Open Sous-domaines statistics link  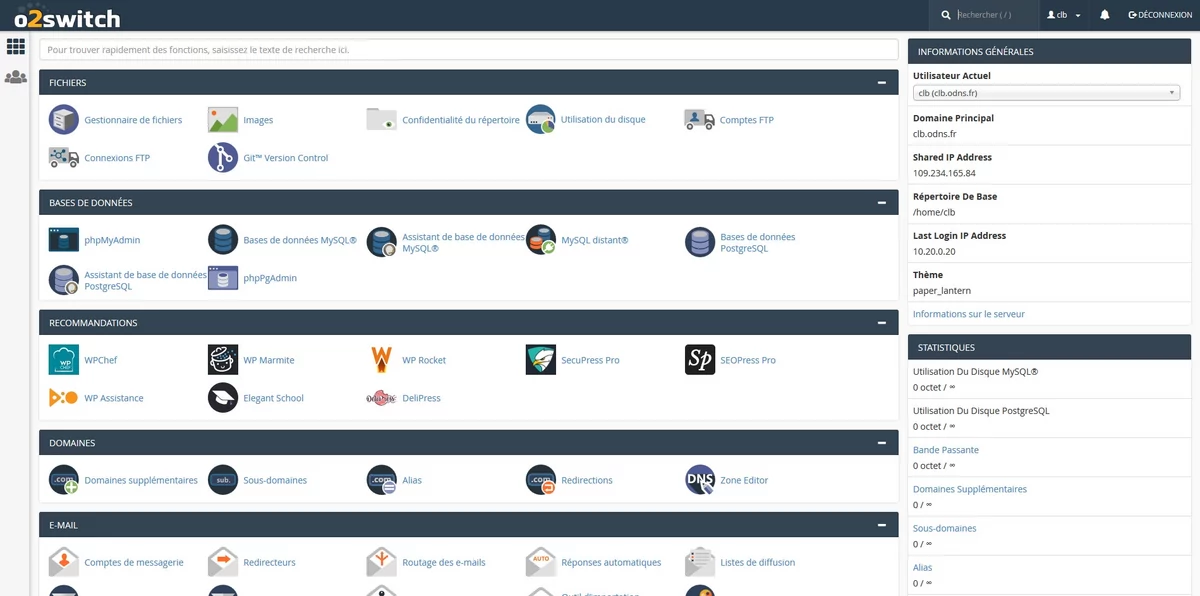tap(945, 528)
